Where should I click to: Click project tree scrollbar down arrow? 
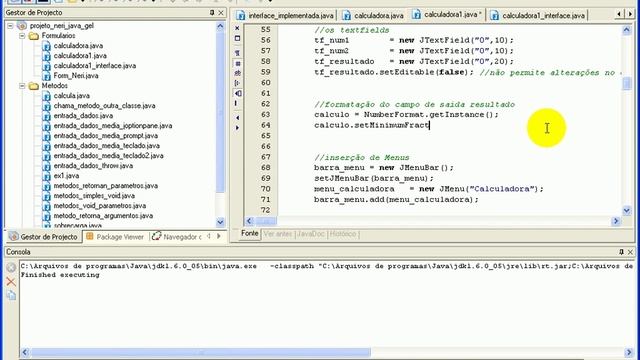(x=220, y=222)
